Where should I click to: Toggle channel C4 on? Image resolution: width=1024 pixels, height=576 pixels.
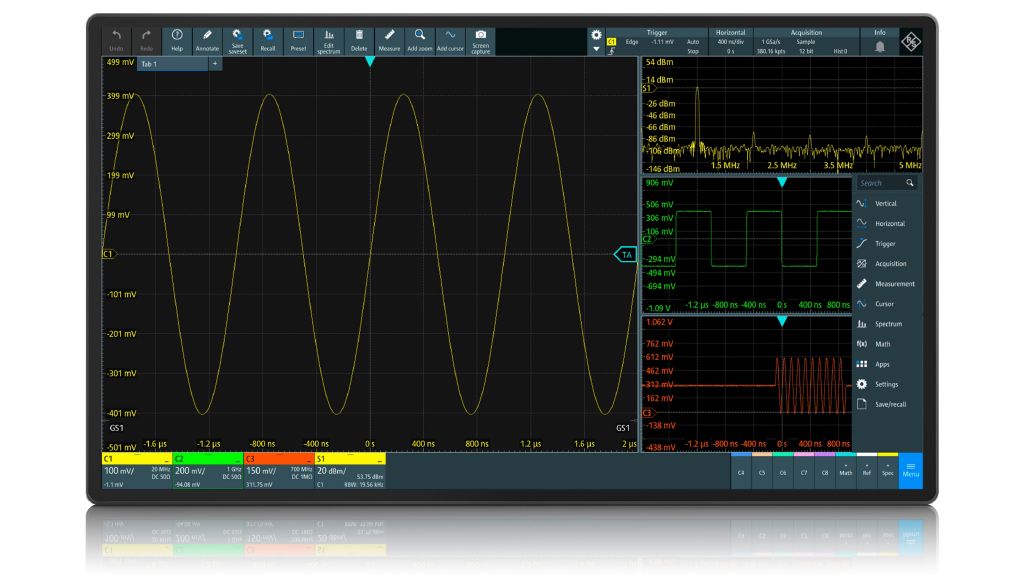pos(741,472)
